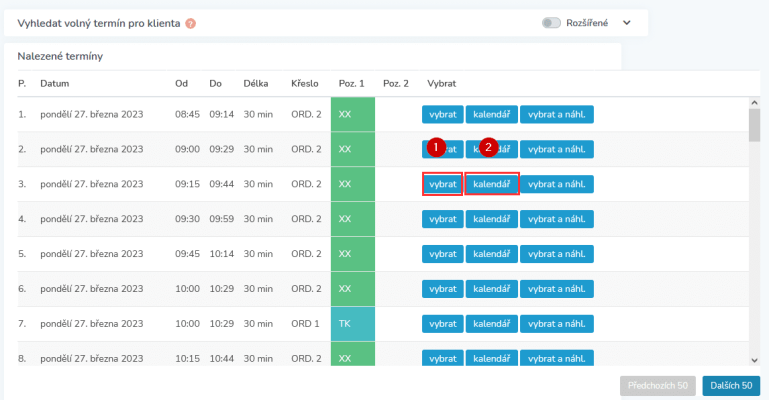Viewport: 769px width, 400px height.
Task: Click the Délka column header
Action: pyautogui.click(x=256, y=83)
